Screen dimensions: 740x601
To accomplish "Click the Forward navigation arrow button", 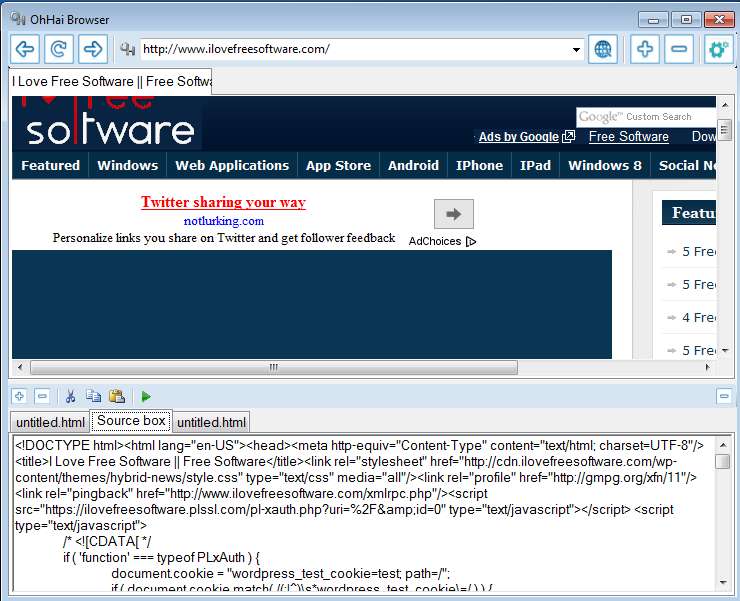I will point(93,49).
